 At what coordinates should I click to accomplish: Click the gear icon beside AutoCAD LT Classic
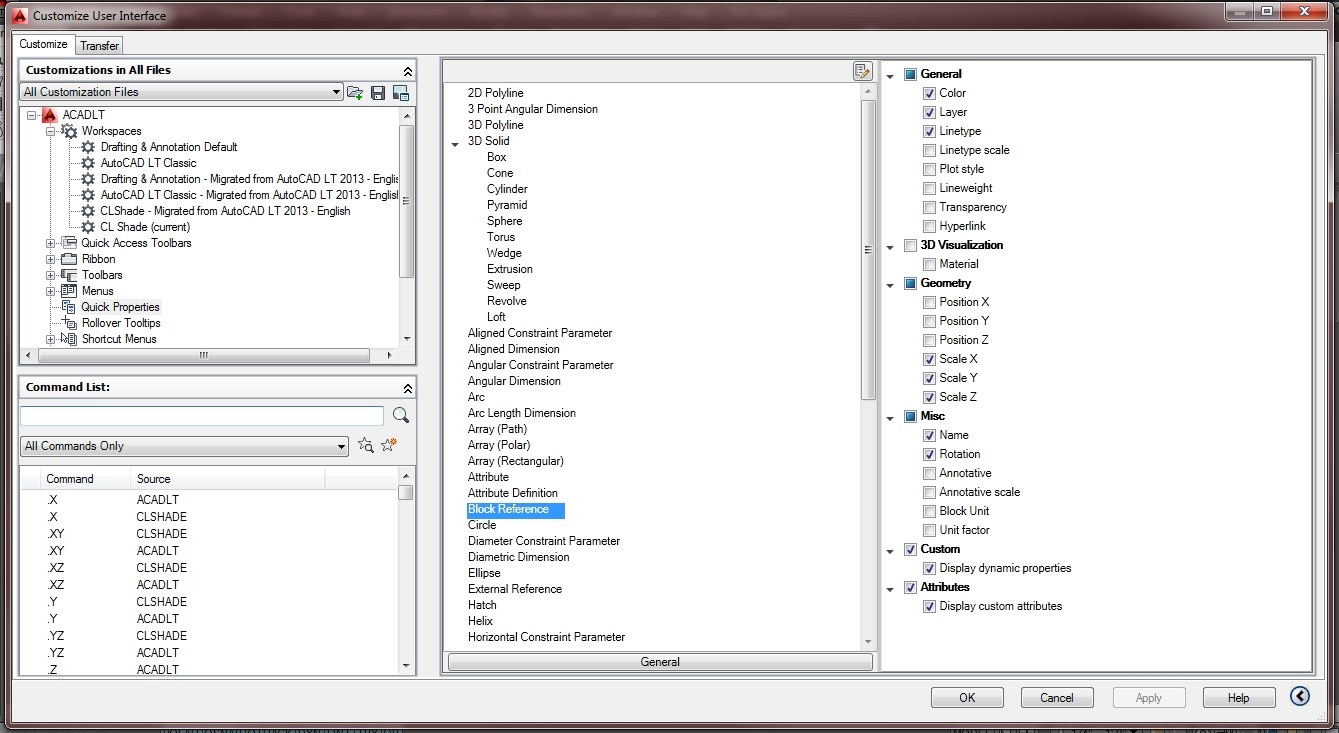tap(88, 163)
